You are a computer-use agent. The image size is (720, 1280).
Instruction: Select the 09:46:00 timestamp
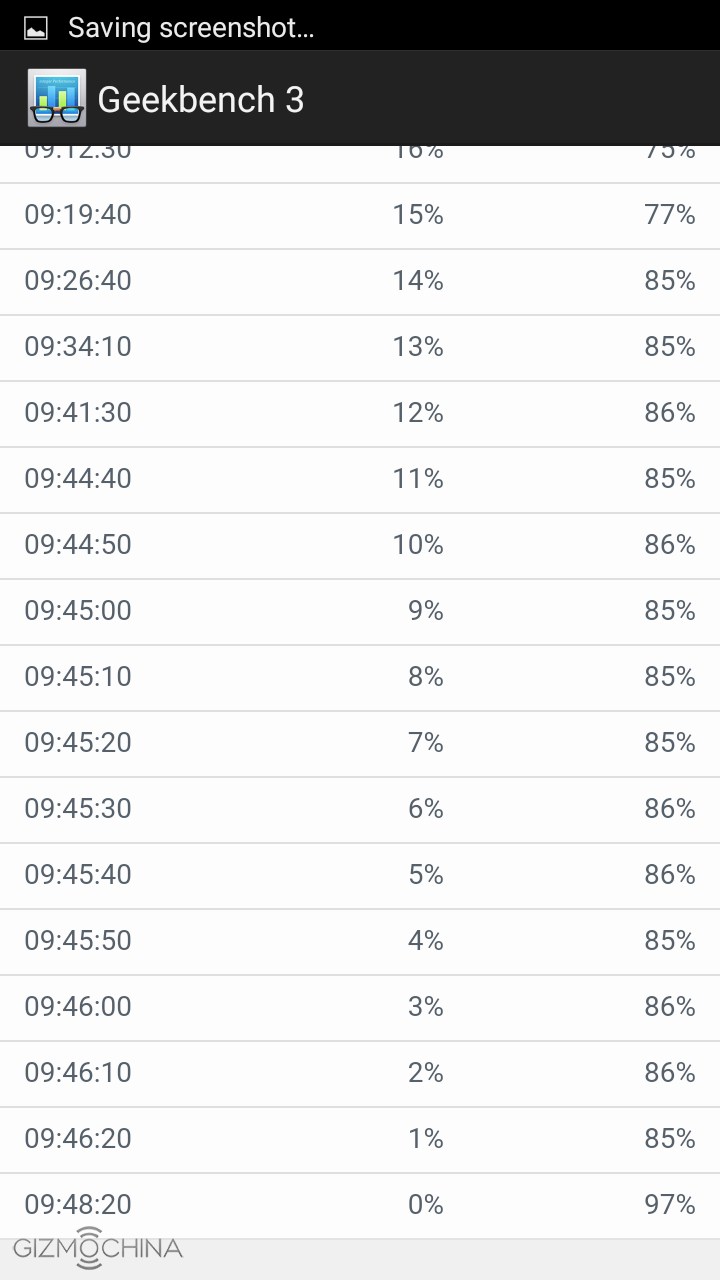pyautogui.click(x=78, y=1007)
